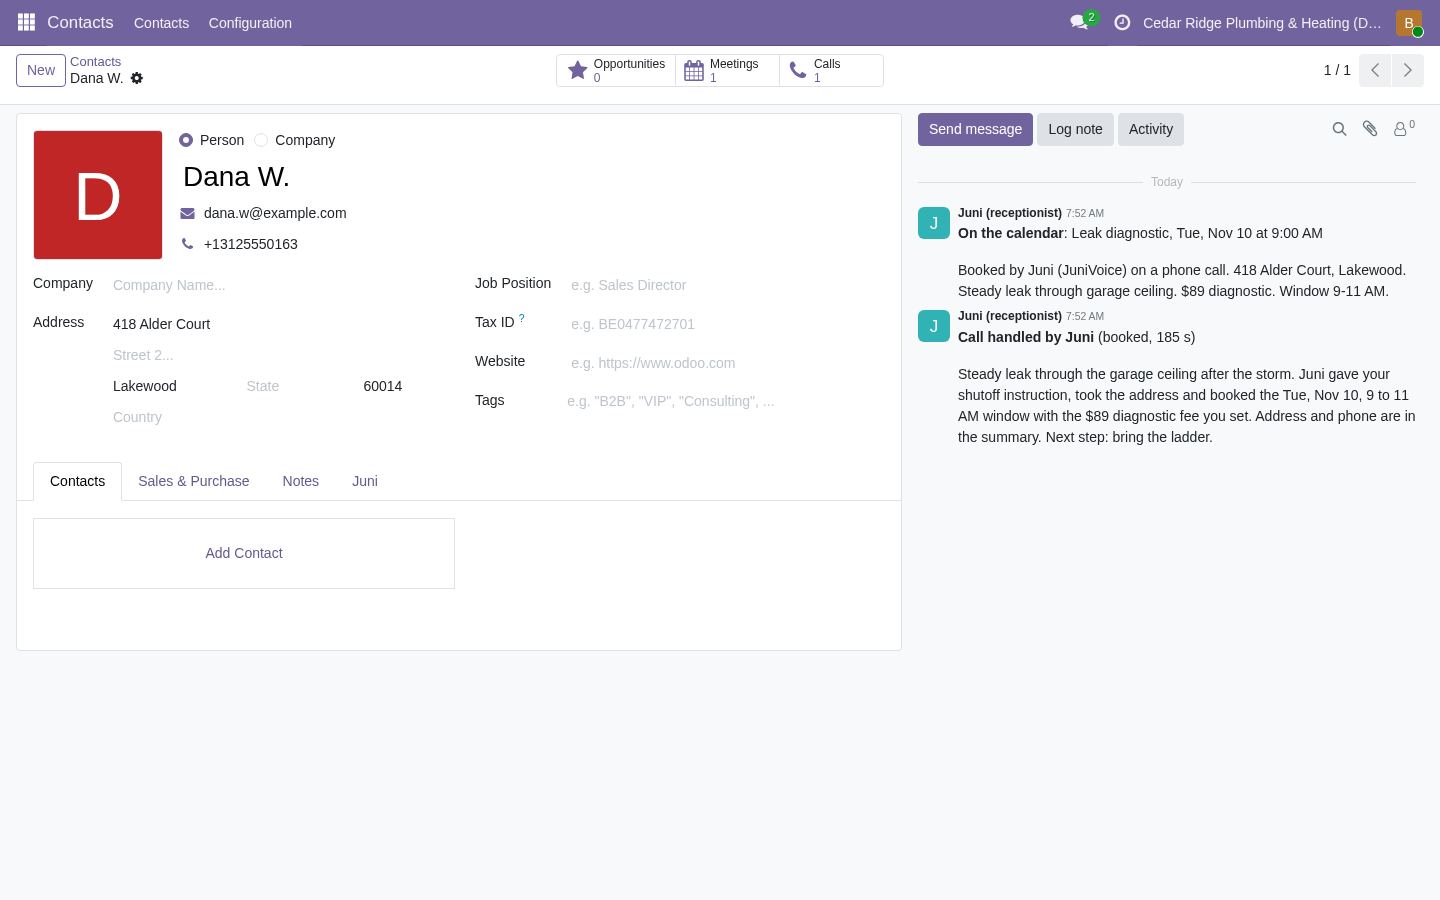Image resolution: width=1440 pixels, height=900 pixels.
Task: Attach files using the paperclip icon
Action: 1370,129
